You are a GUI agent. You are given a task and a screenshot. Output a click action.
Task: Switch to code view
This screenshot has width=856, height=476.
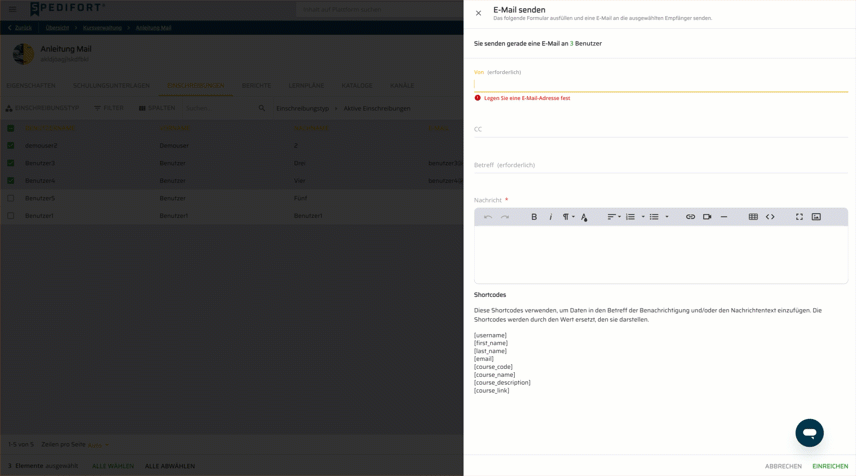(770, 217)
